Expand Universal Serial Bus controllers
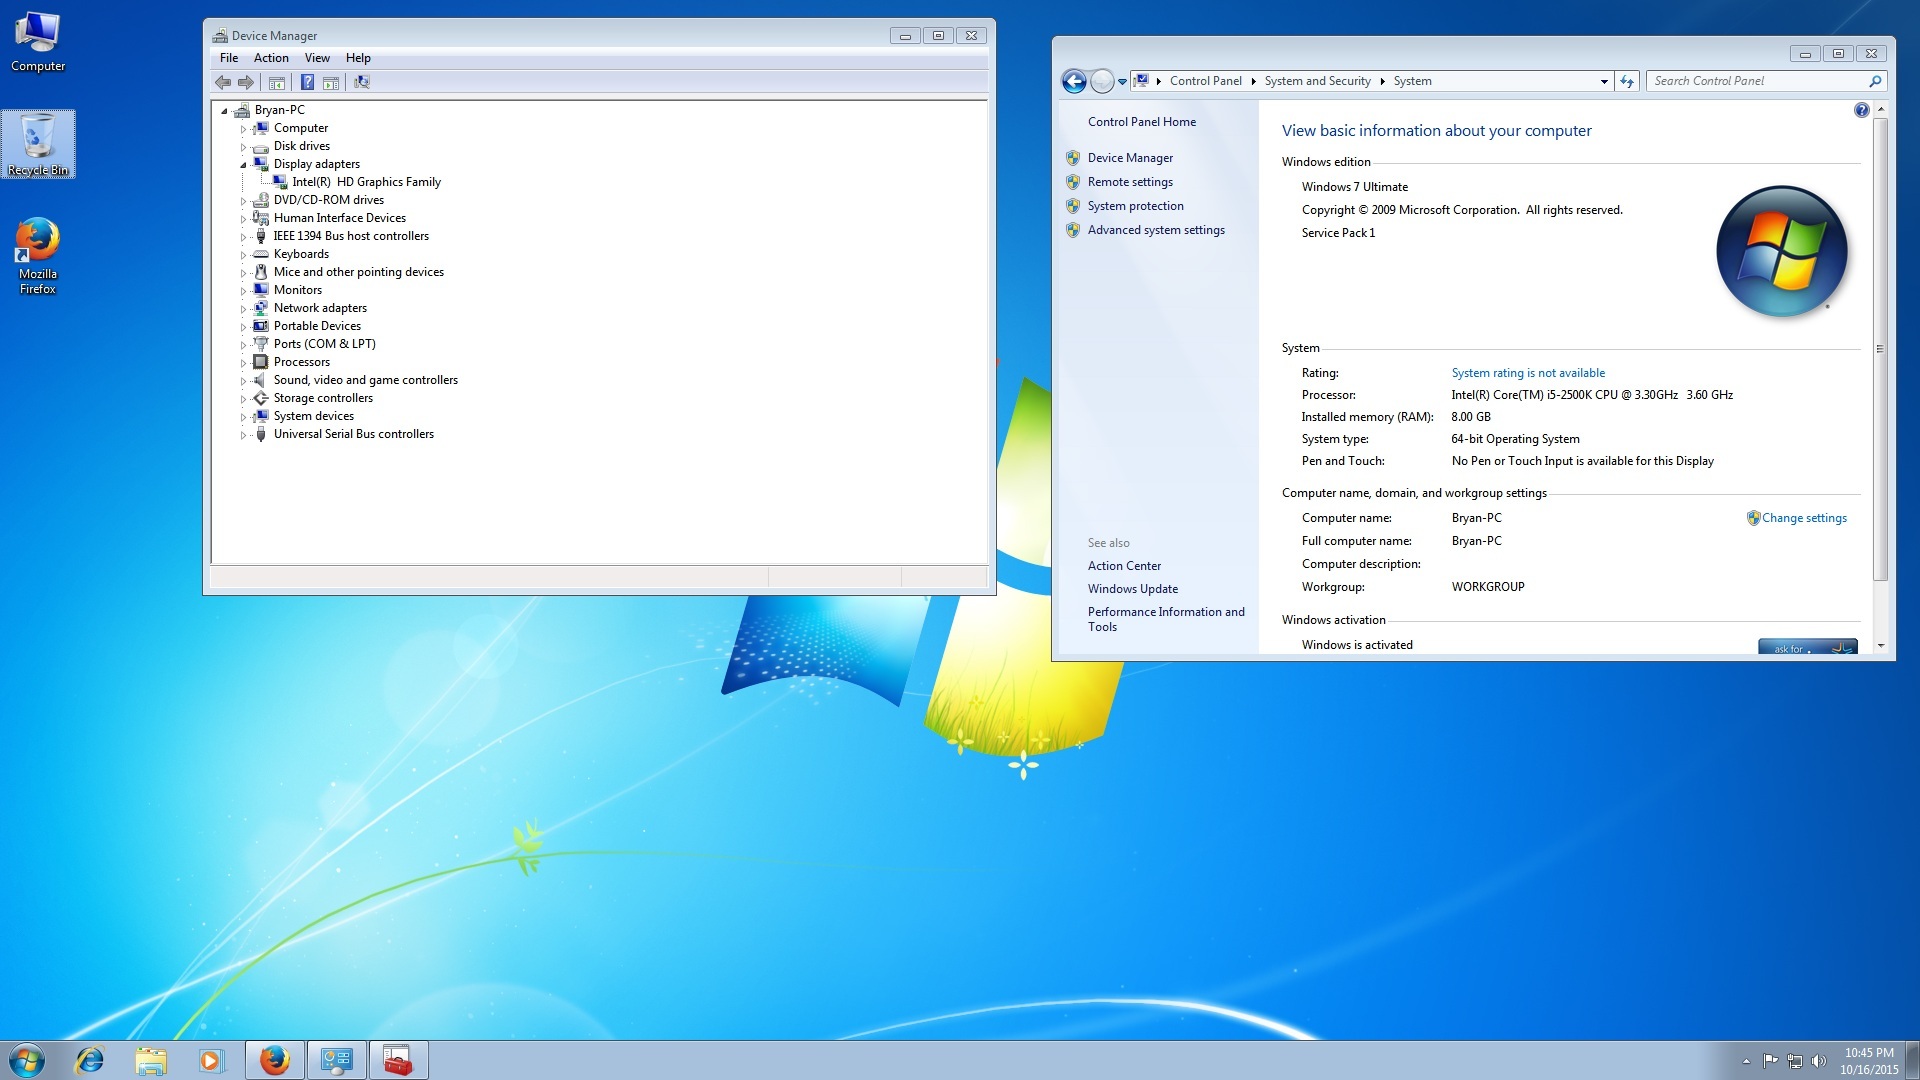 click(x=245, y=434)
